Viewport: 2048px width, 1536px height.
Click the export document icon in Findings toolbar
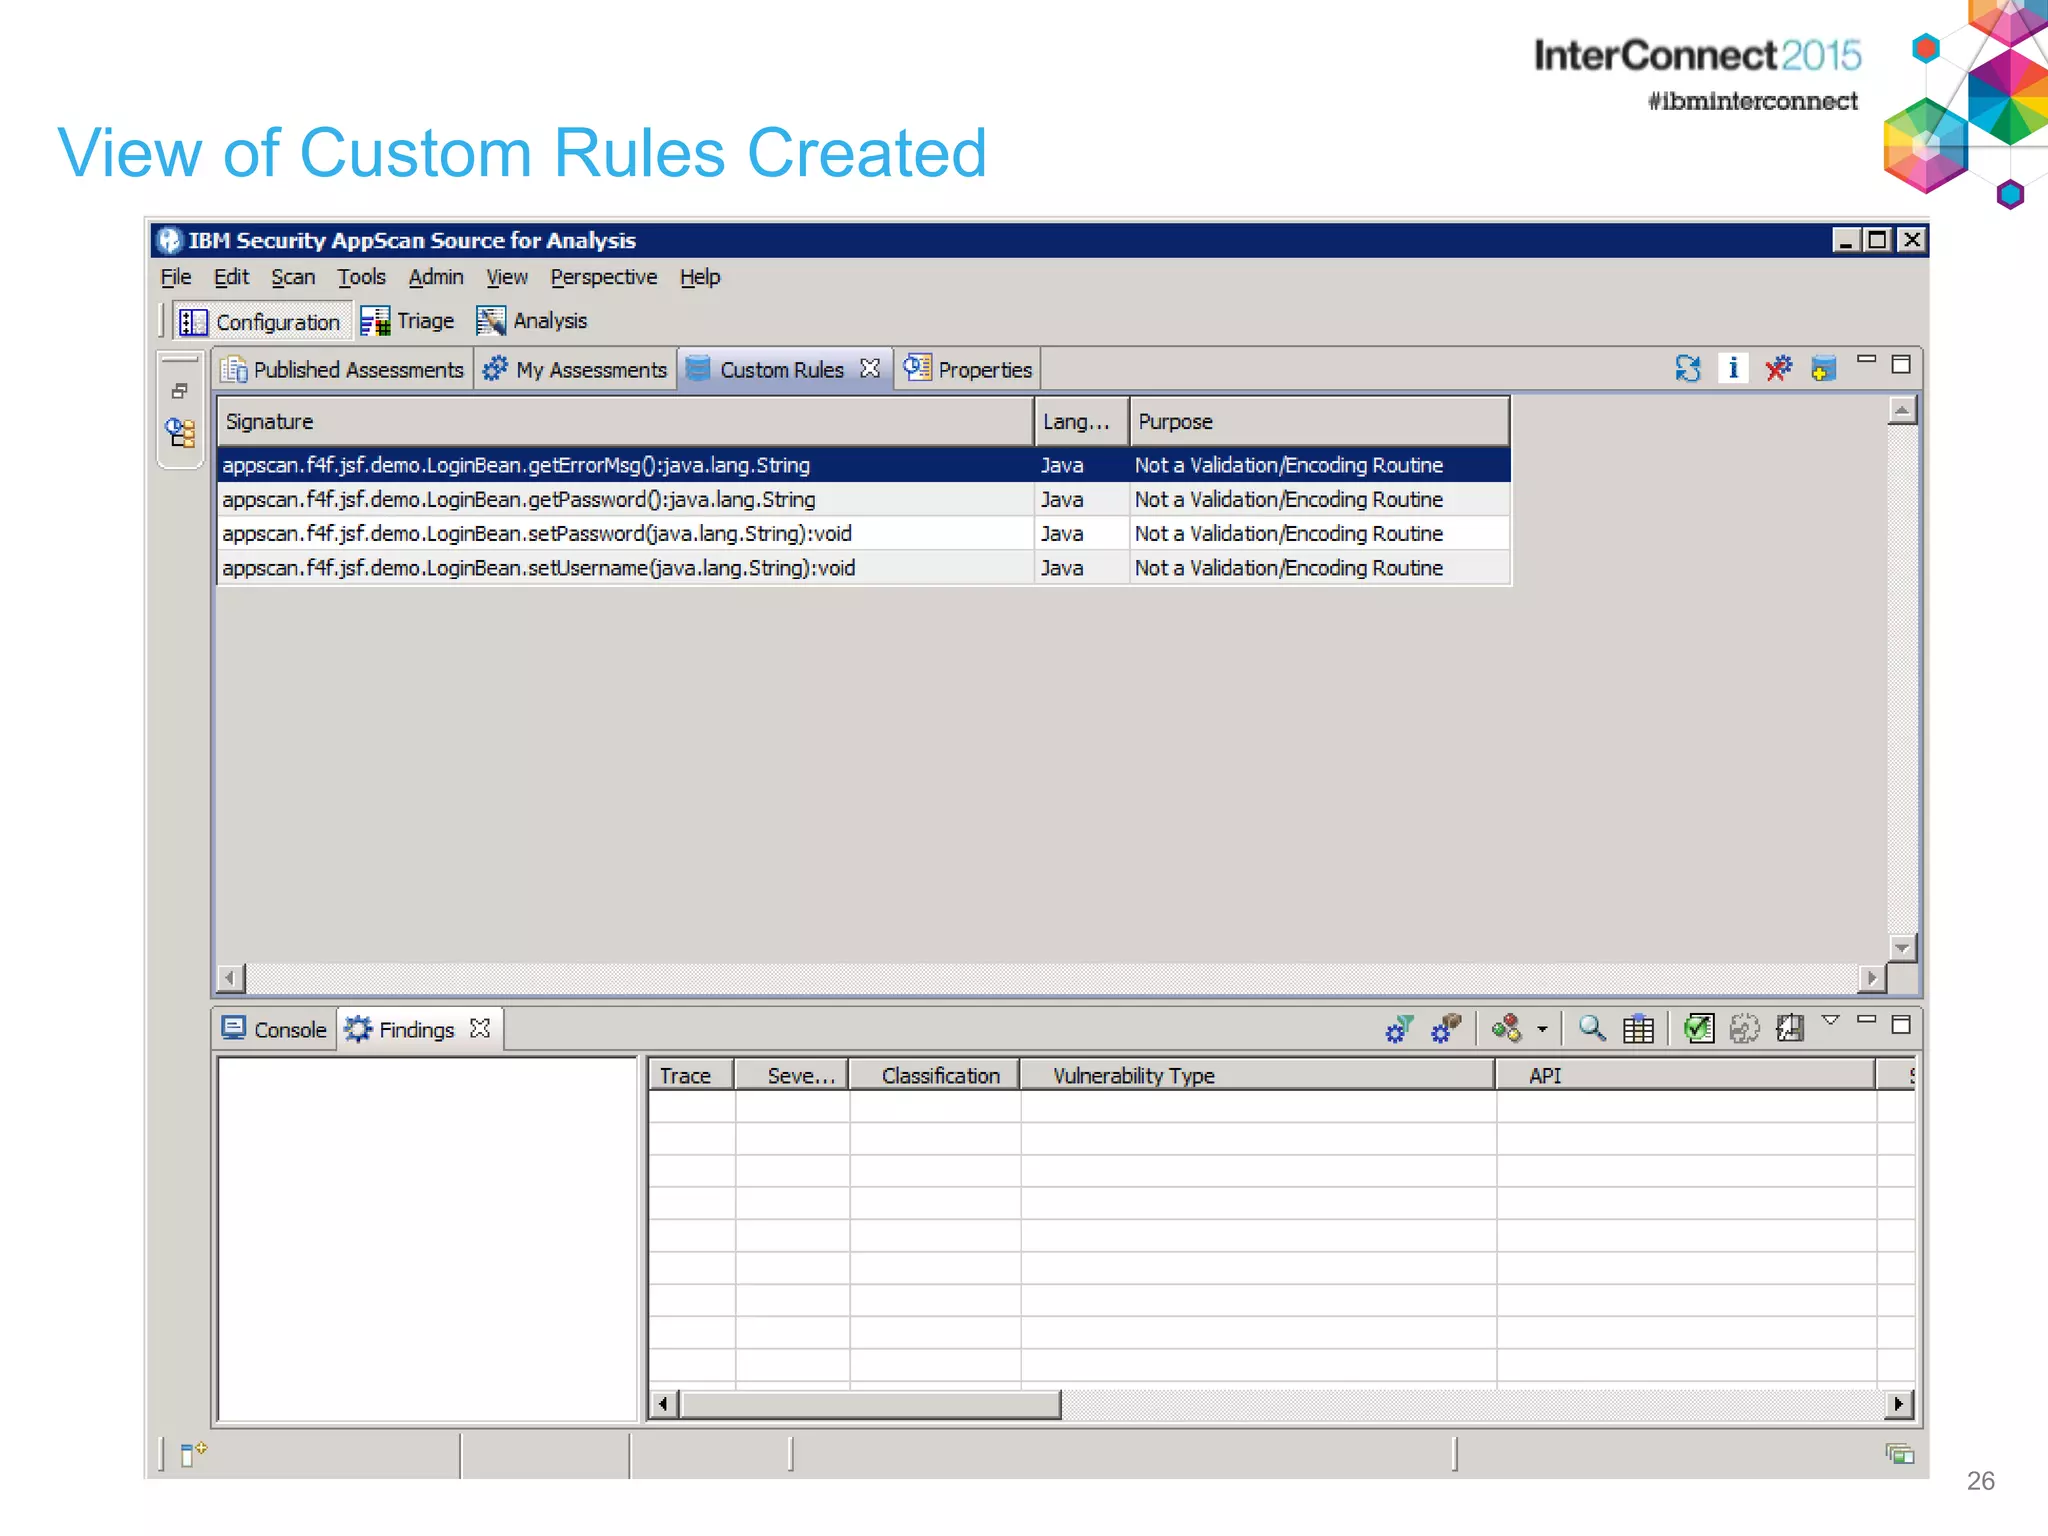(x=1790, y=1028)
